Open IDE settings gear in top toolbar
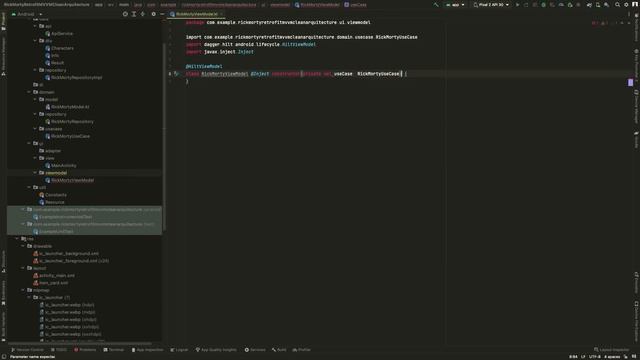The width and height of the screenshot is (640, 360). [626, 5]
